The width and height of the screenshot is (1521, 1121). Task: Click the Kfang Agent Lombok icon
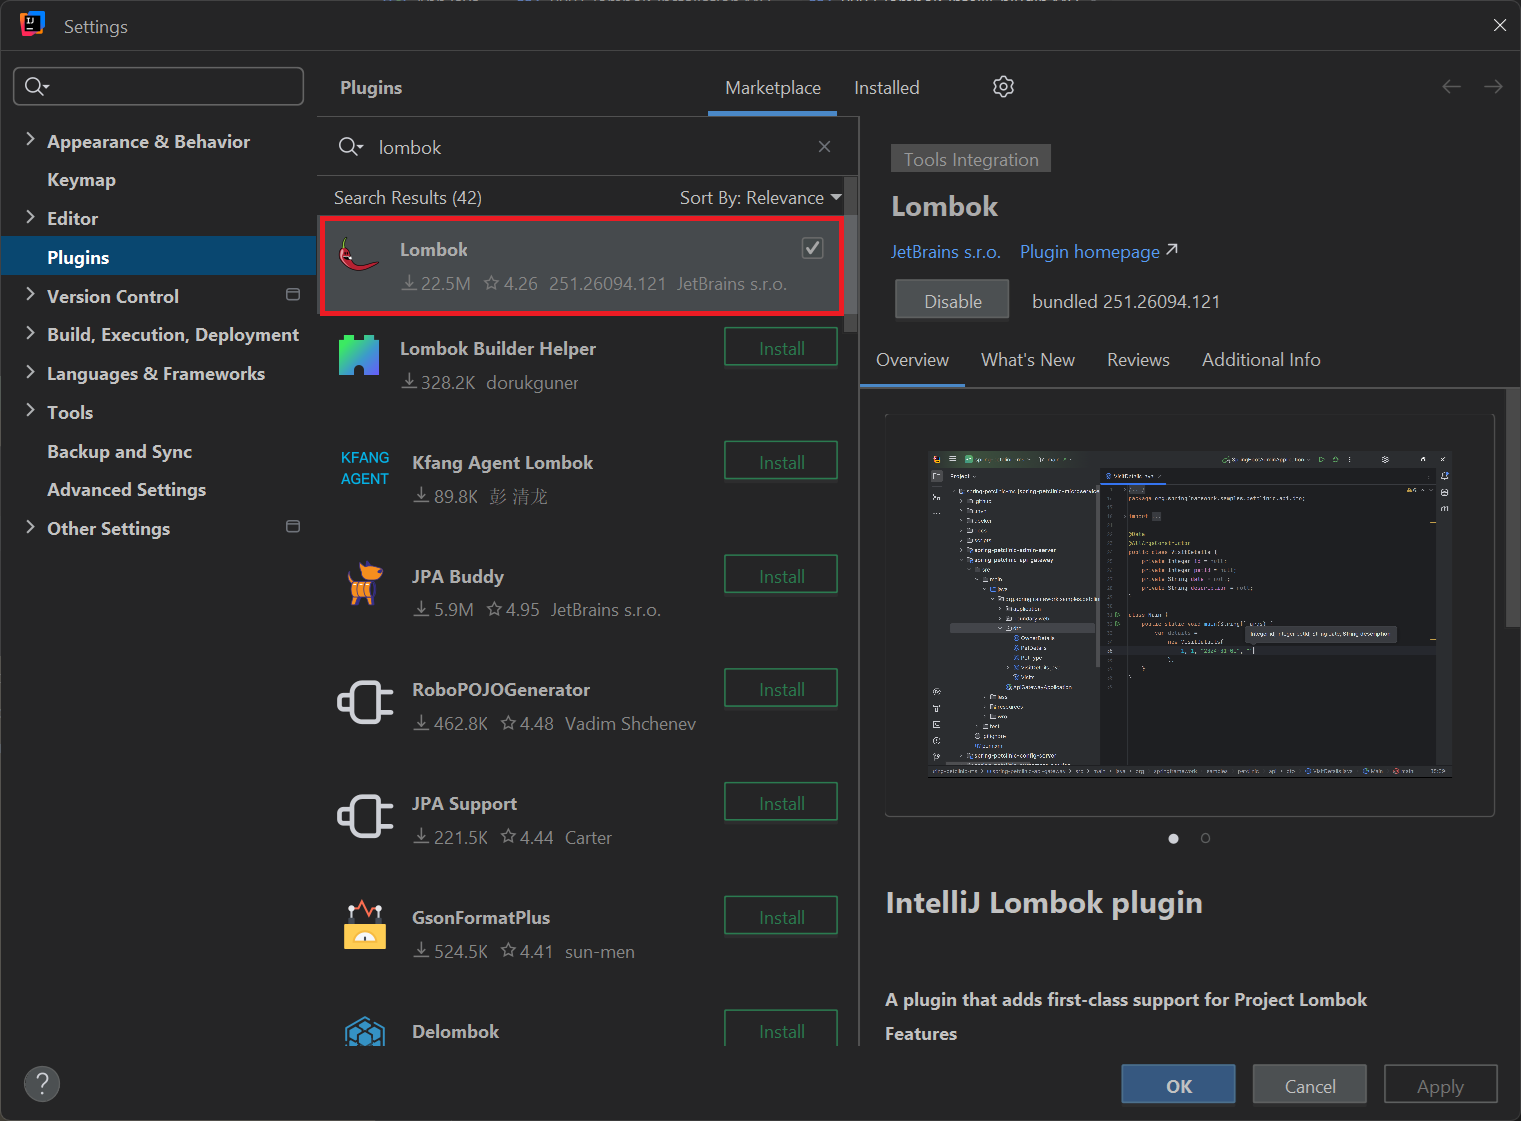point(364,468)
